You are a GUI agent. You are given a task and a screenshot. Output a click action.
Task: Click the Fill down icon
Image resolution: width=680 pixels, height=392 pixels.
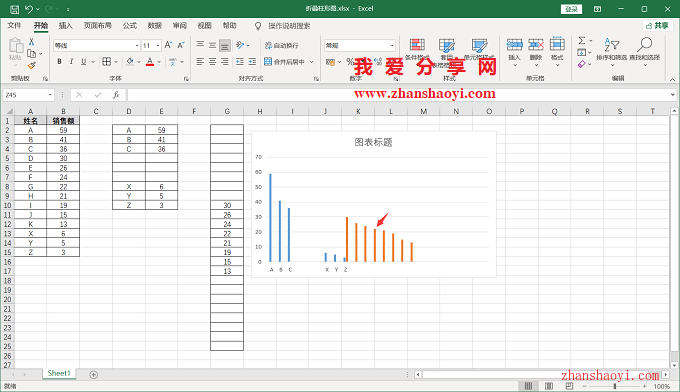point(582,52)
